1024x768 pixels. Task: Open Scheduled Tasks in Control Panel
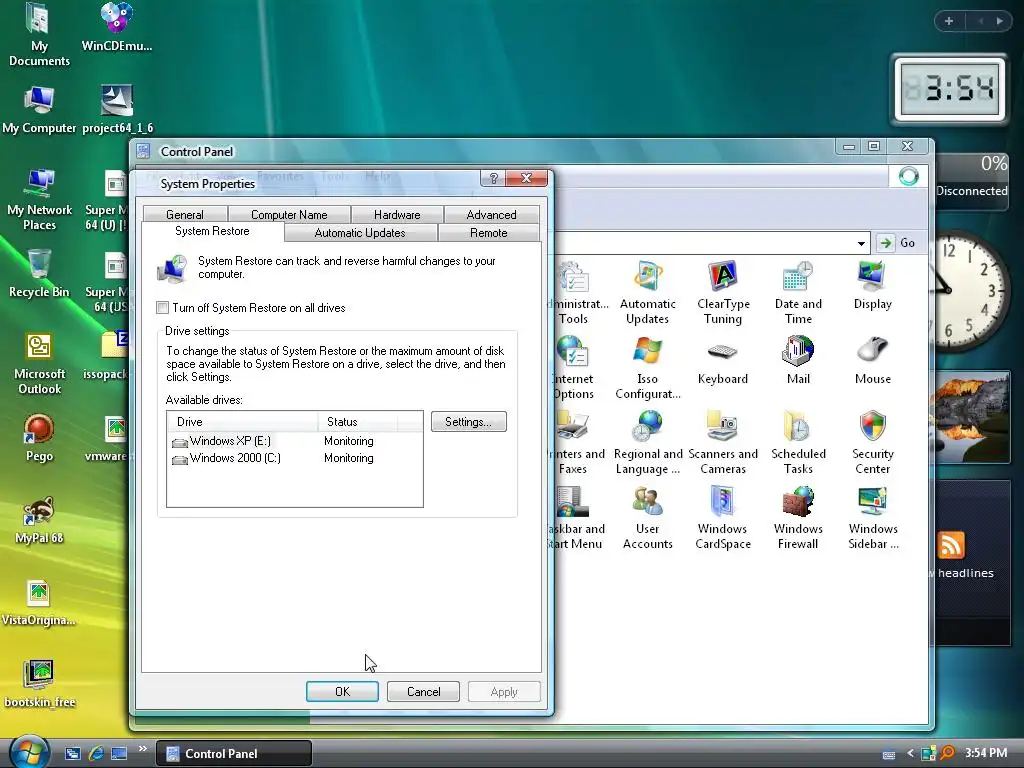tap(798, 443)
